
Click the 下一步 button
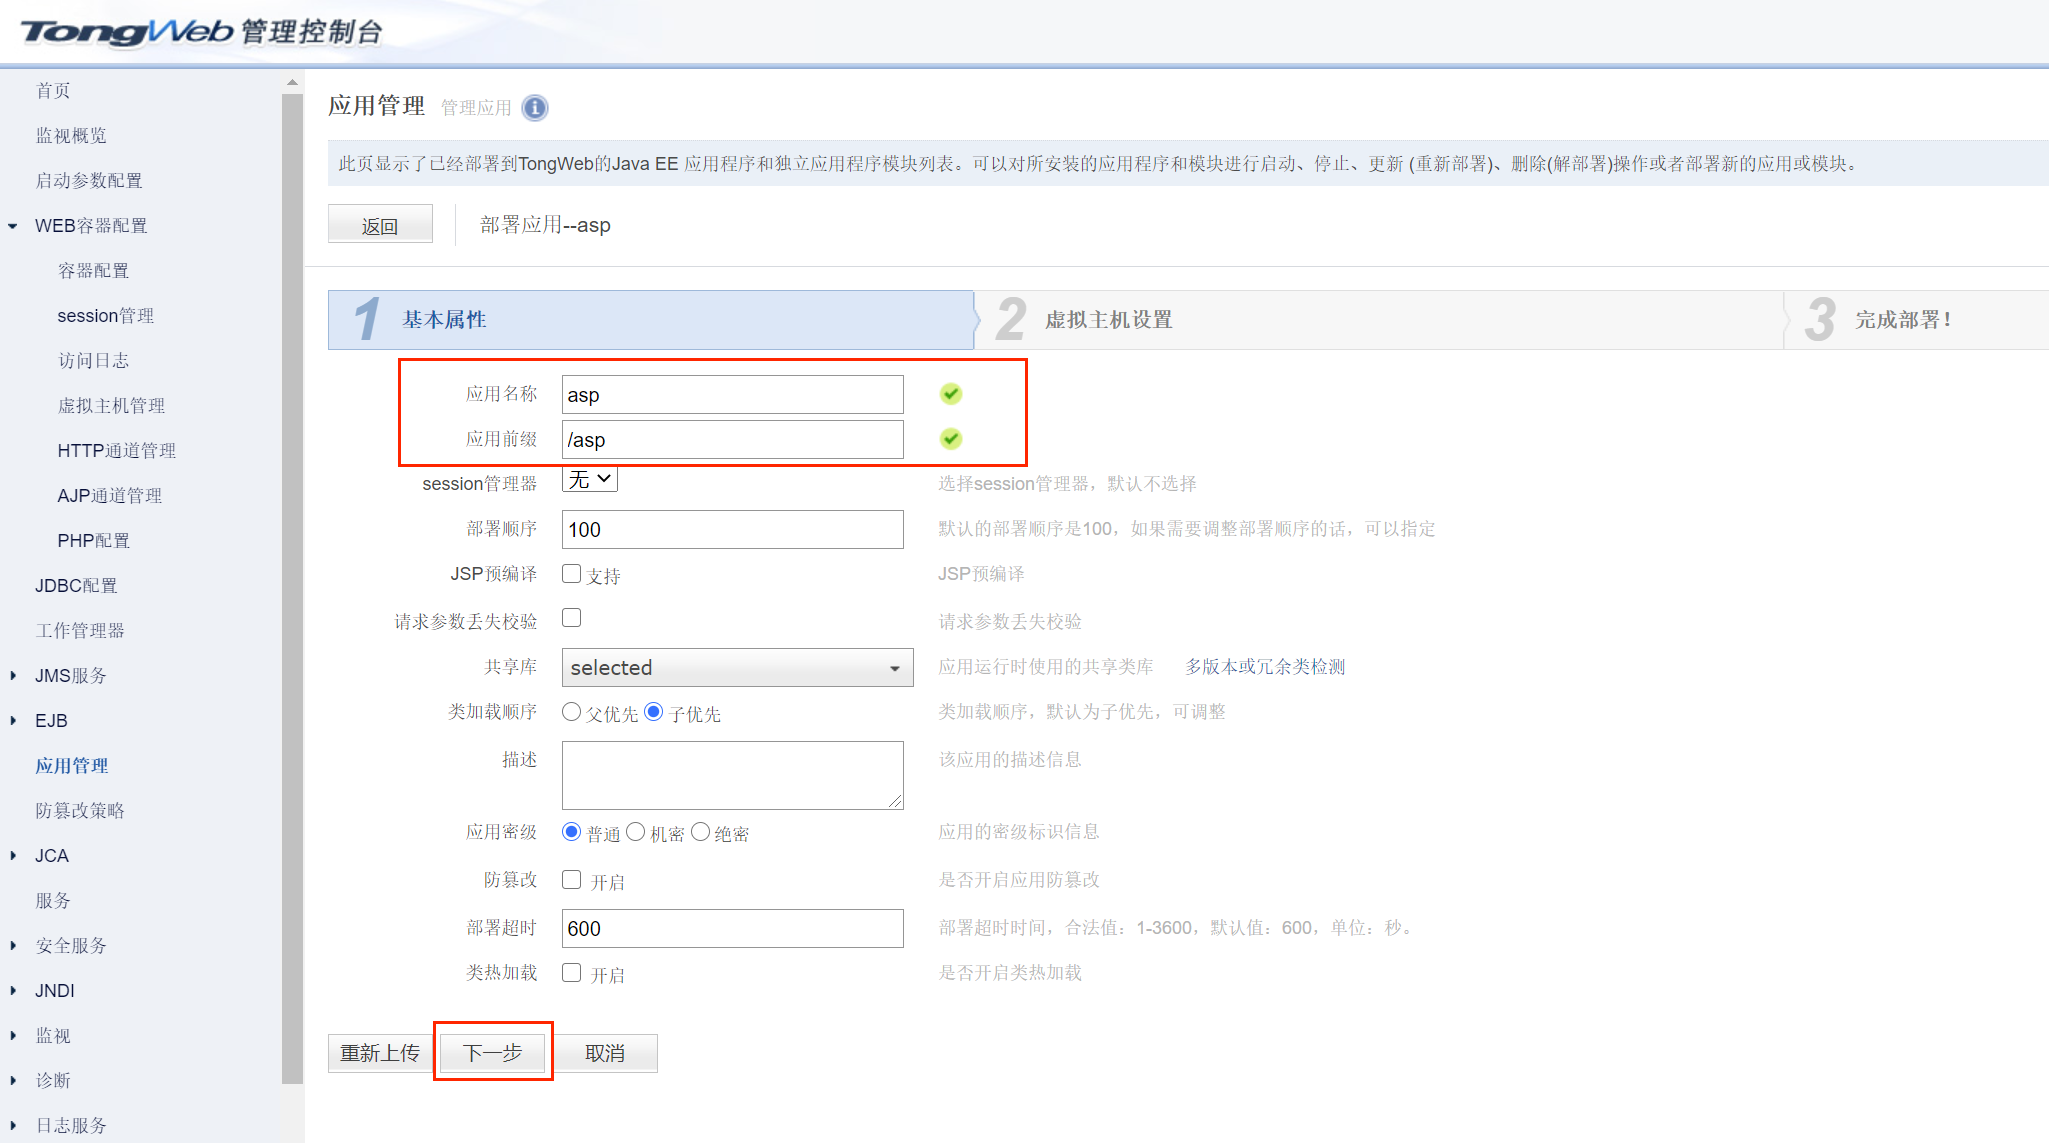[x=493, y=1053]
